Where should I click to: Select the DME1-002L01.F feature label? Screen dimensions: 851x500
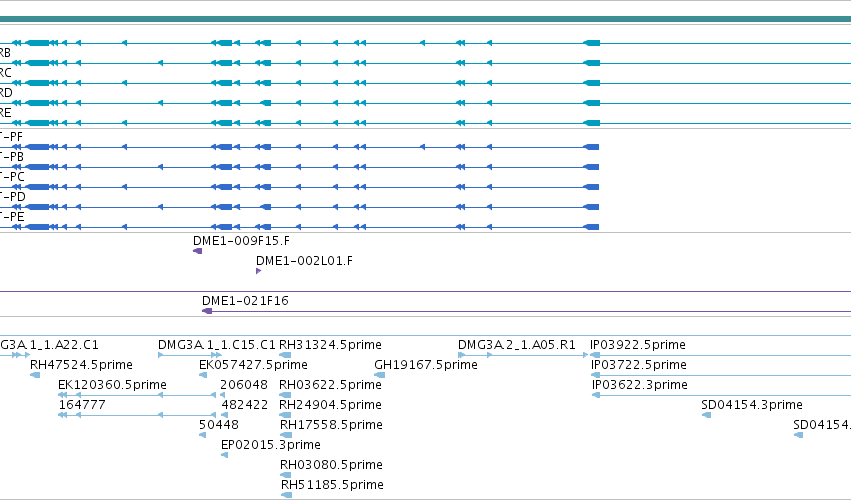[x=304, y=261]
